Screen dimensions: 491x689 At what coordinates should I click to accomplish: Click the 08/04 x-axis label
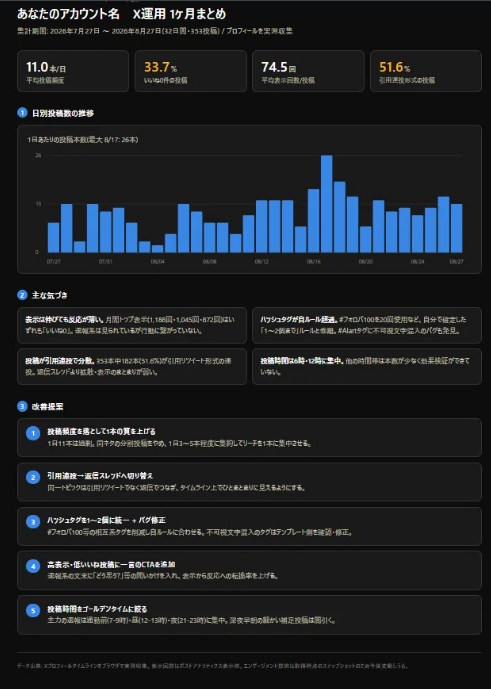[157, 261]
